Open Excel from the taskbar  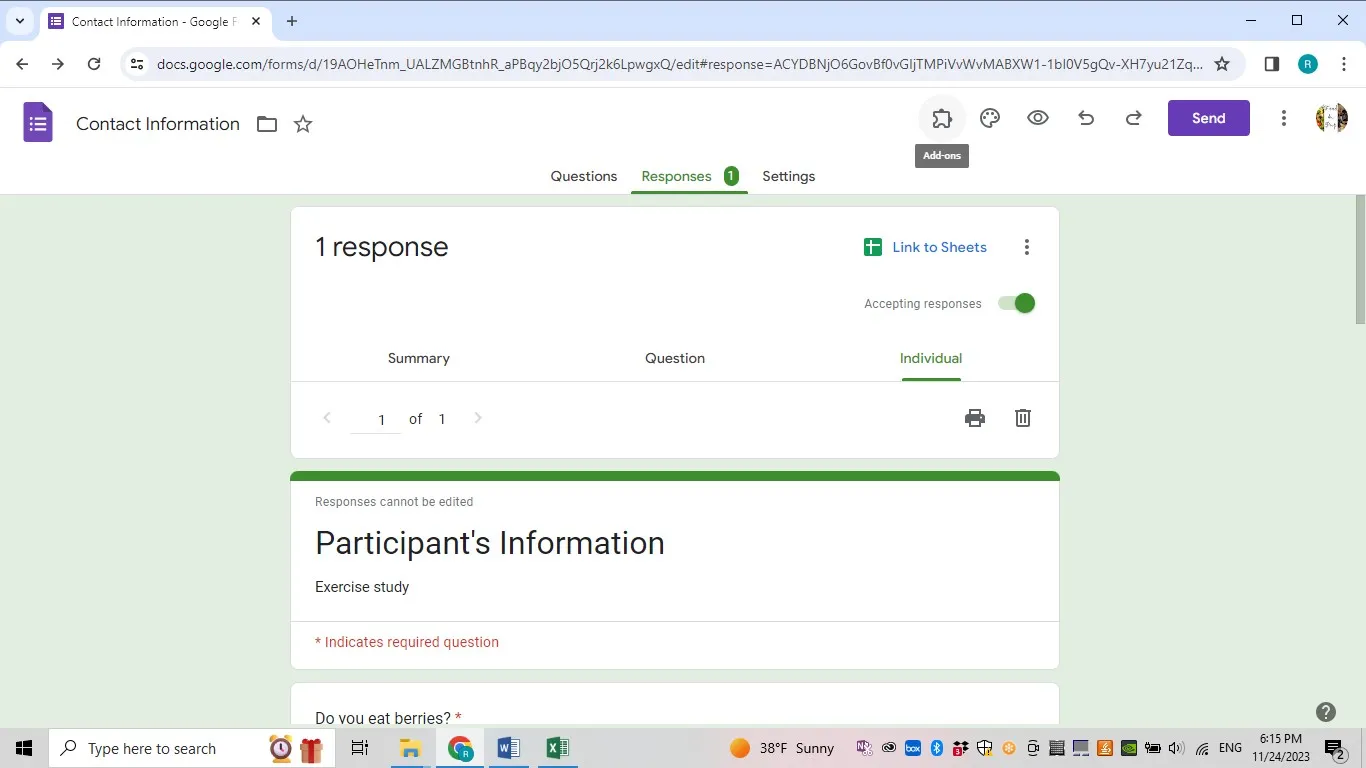(x=557, y=748)
